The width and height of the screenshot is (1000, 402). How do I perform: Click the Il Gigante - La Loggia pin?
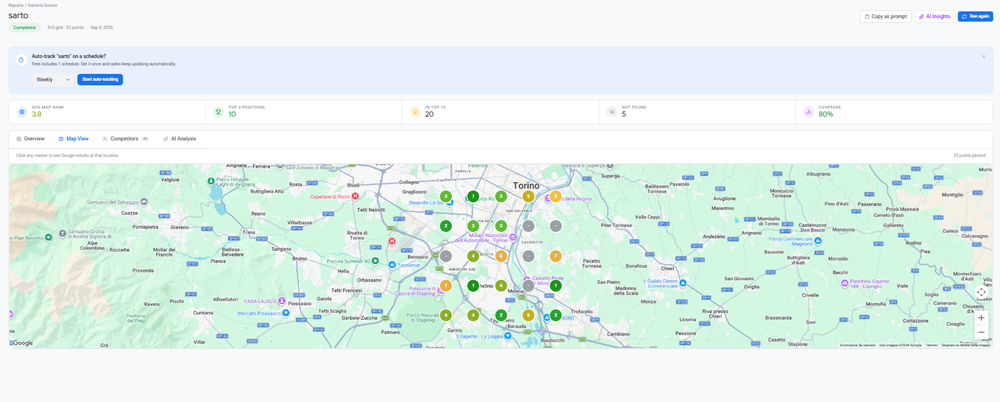coord(508,336)
